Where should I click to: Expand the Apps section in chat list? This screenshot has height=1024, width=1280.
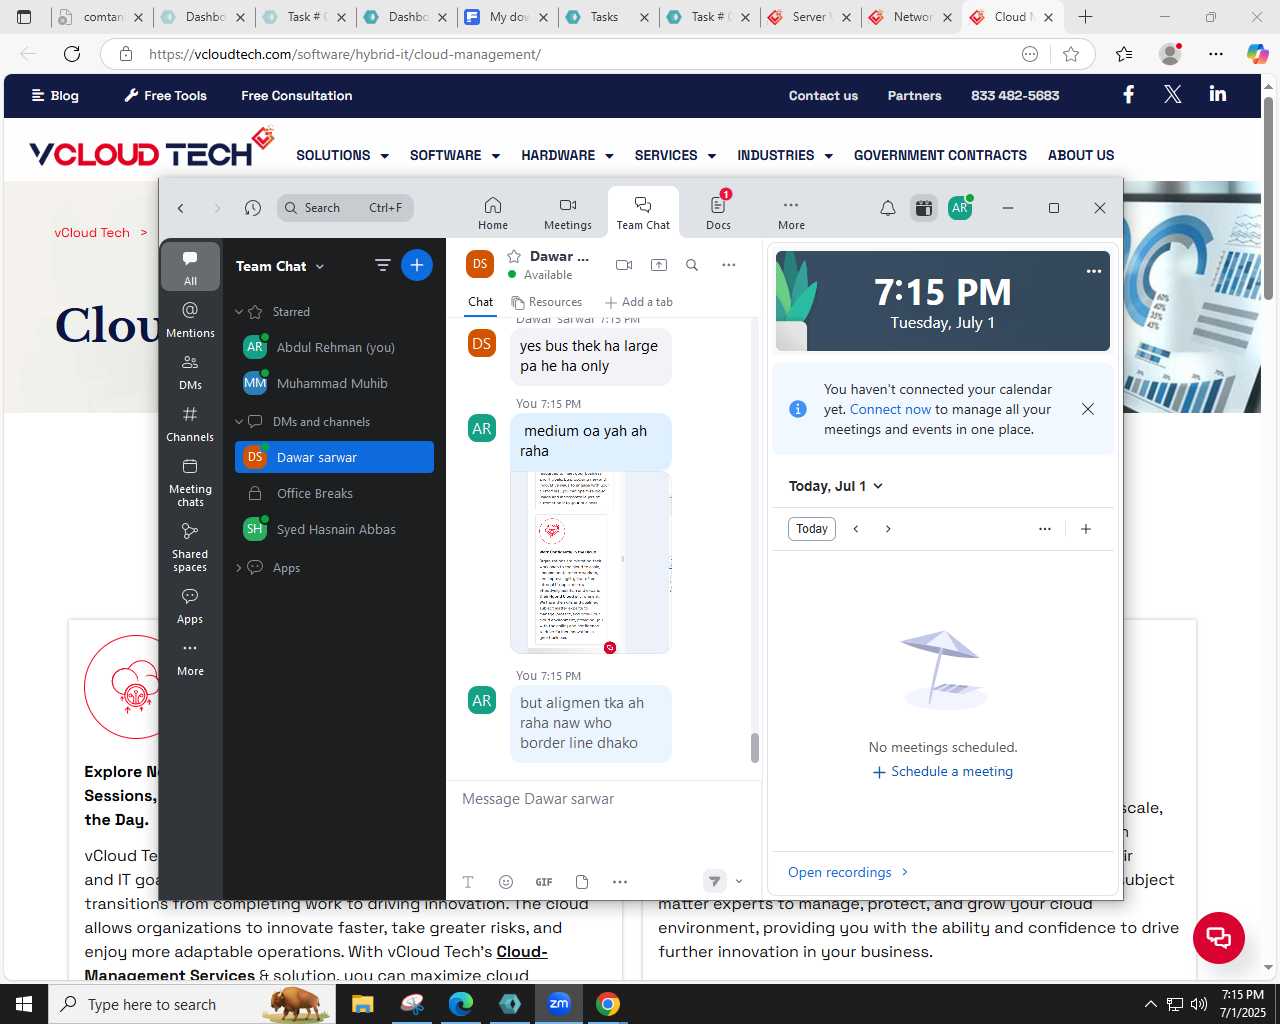click(239, 568)
